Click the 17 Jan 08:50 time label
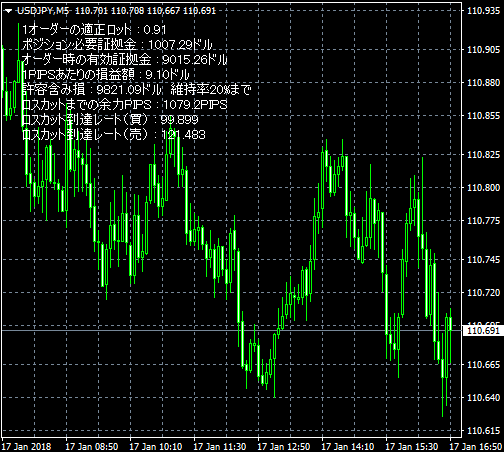 pos(92,447)
